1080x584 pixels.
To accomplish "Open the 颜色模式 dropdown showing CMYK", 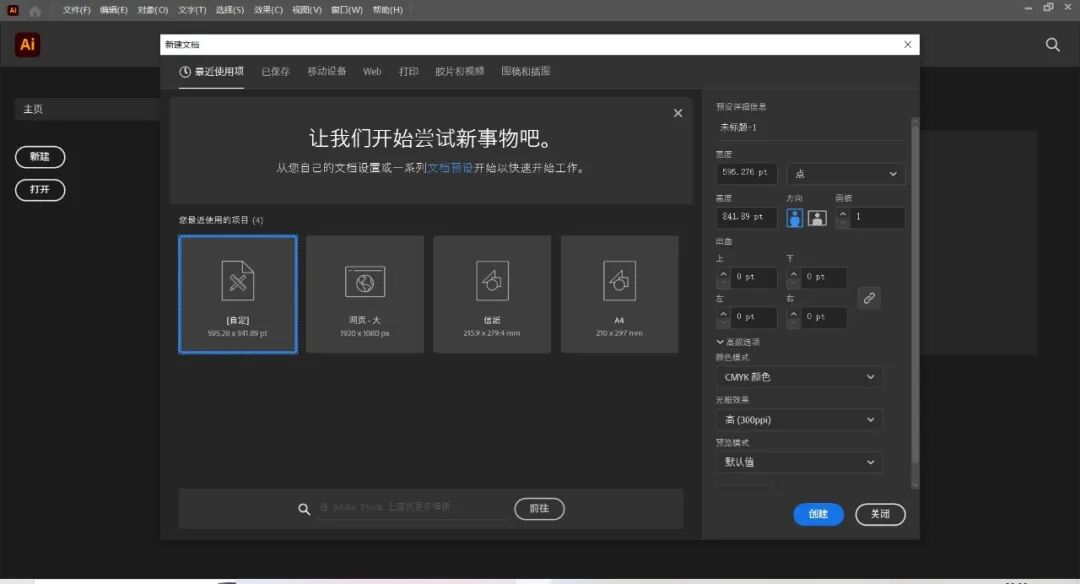I will (x=798, y=377).
